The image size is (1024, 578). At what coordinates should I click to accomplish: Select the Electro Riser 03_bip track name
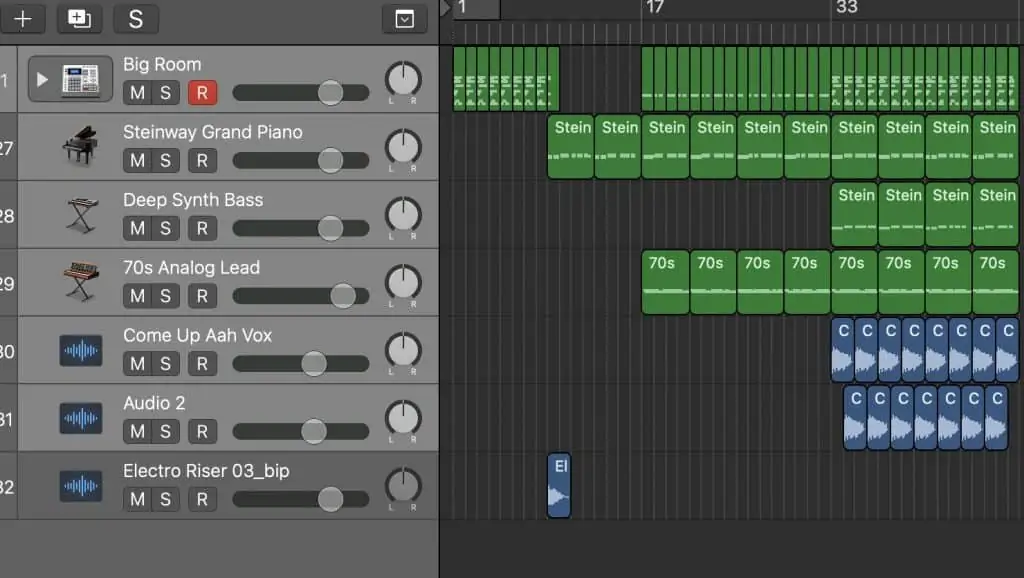(x=206, y=471)
